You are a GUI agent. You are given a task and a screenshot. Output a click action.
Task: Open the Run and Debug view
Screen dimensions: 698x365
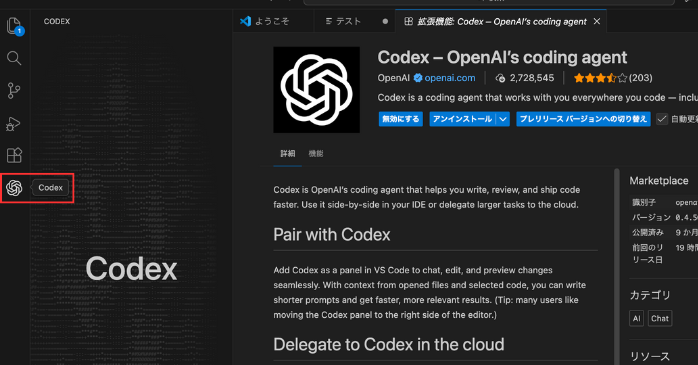13,123
